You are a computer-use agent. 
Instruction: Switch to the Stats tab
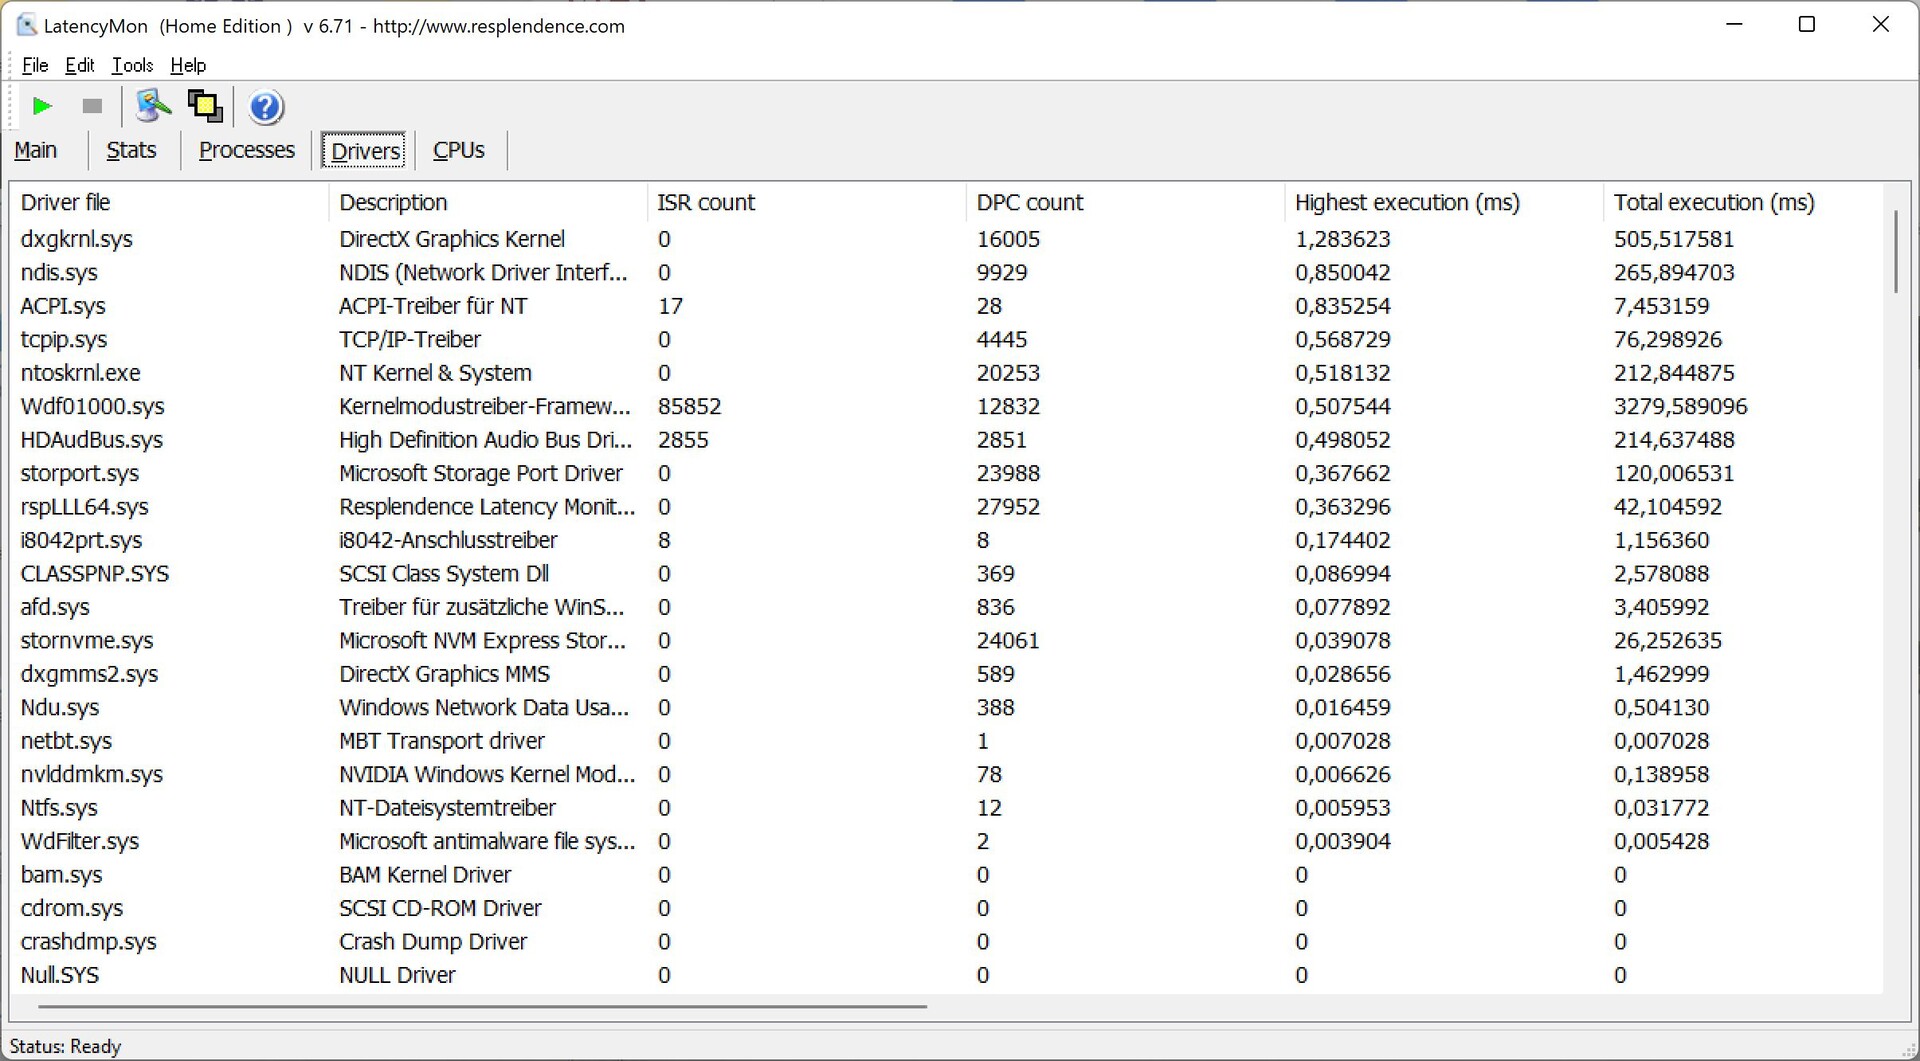(x=131, y=150)
